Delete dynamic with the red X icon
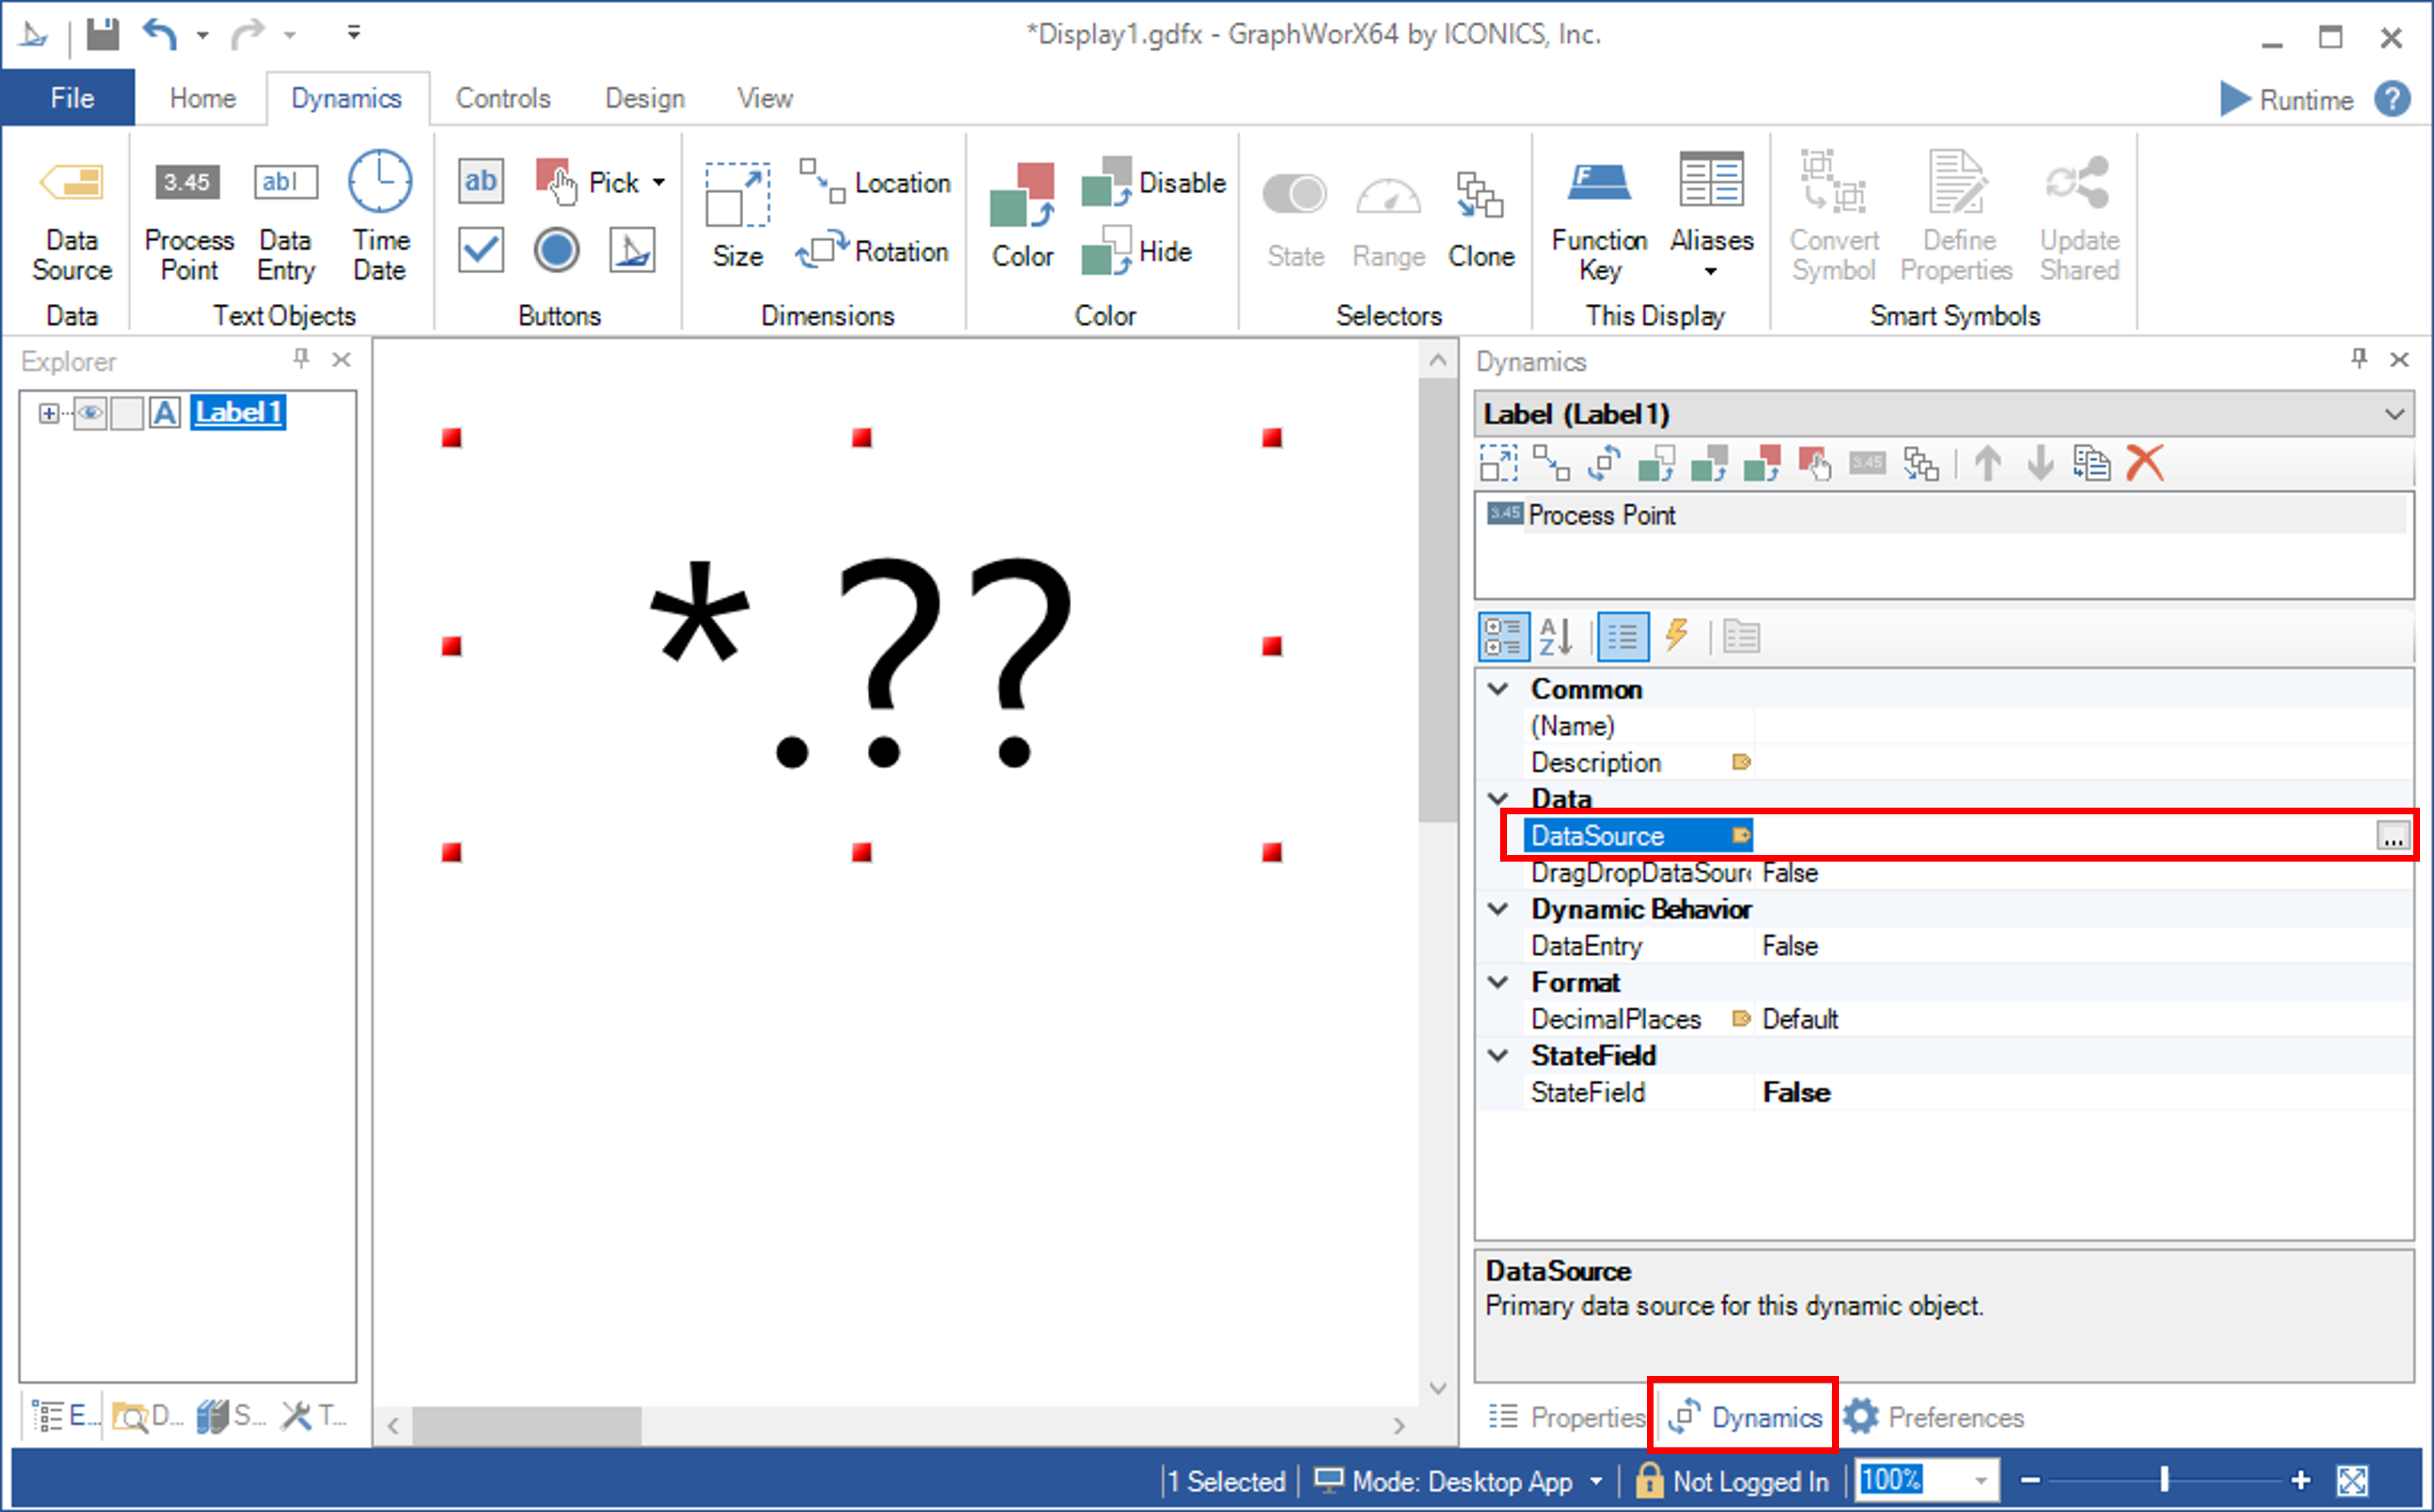 coord(2144,464)
